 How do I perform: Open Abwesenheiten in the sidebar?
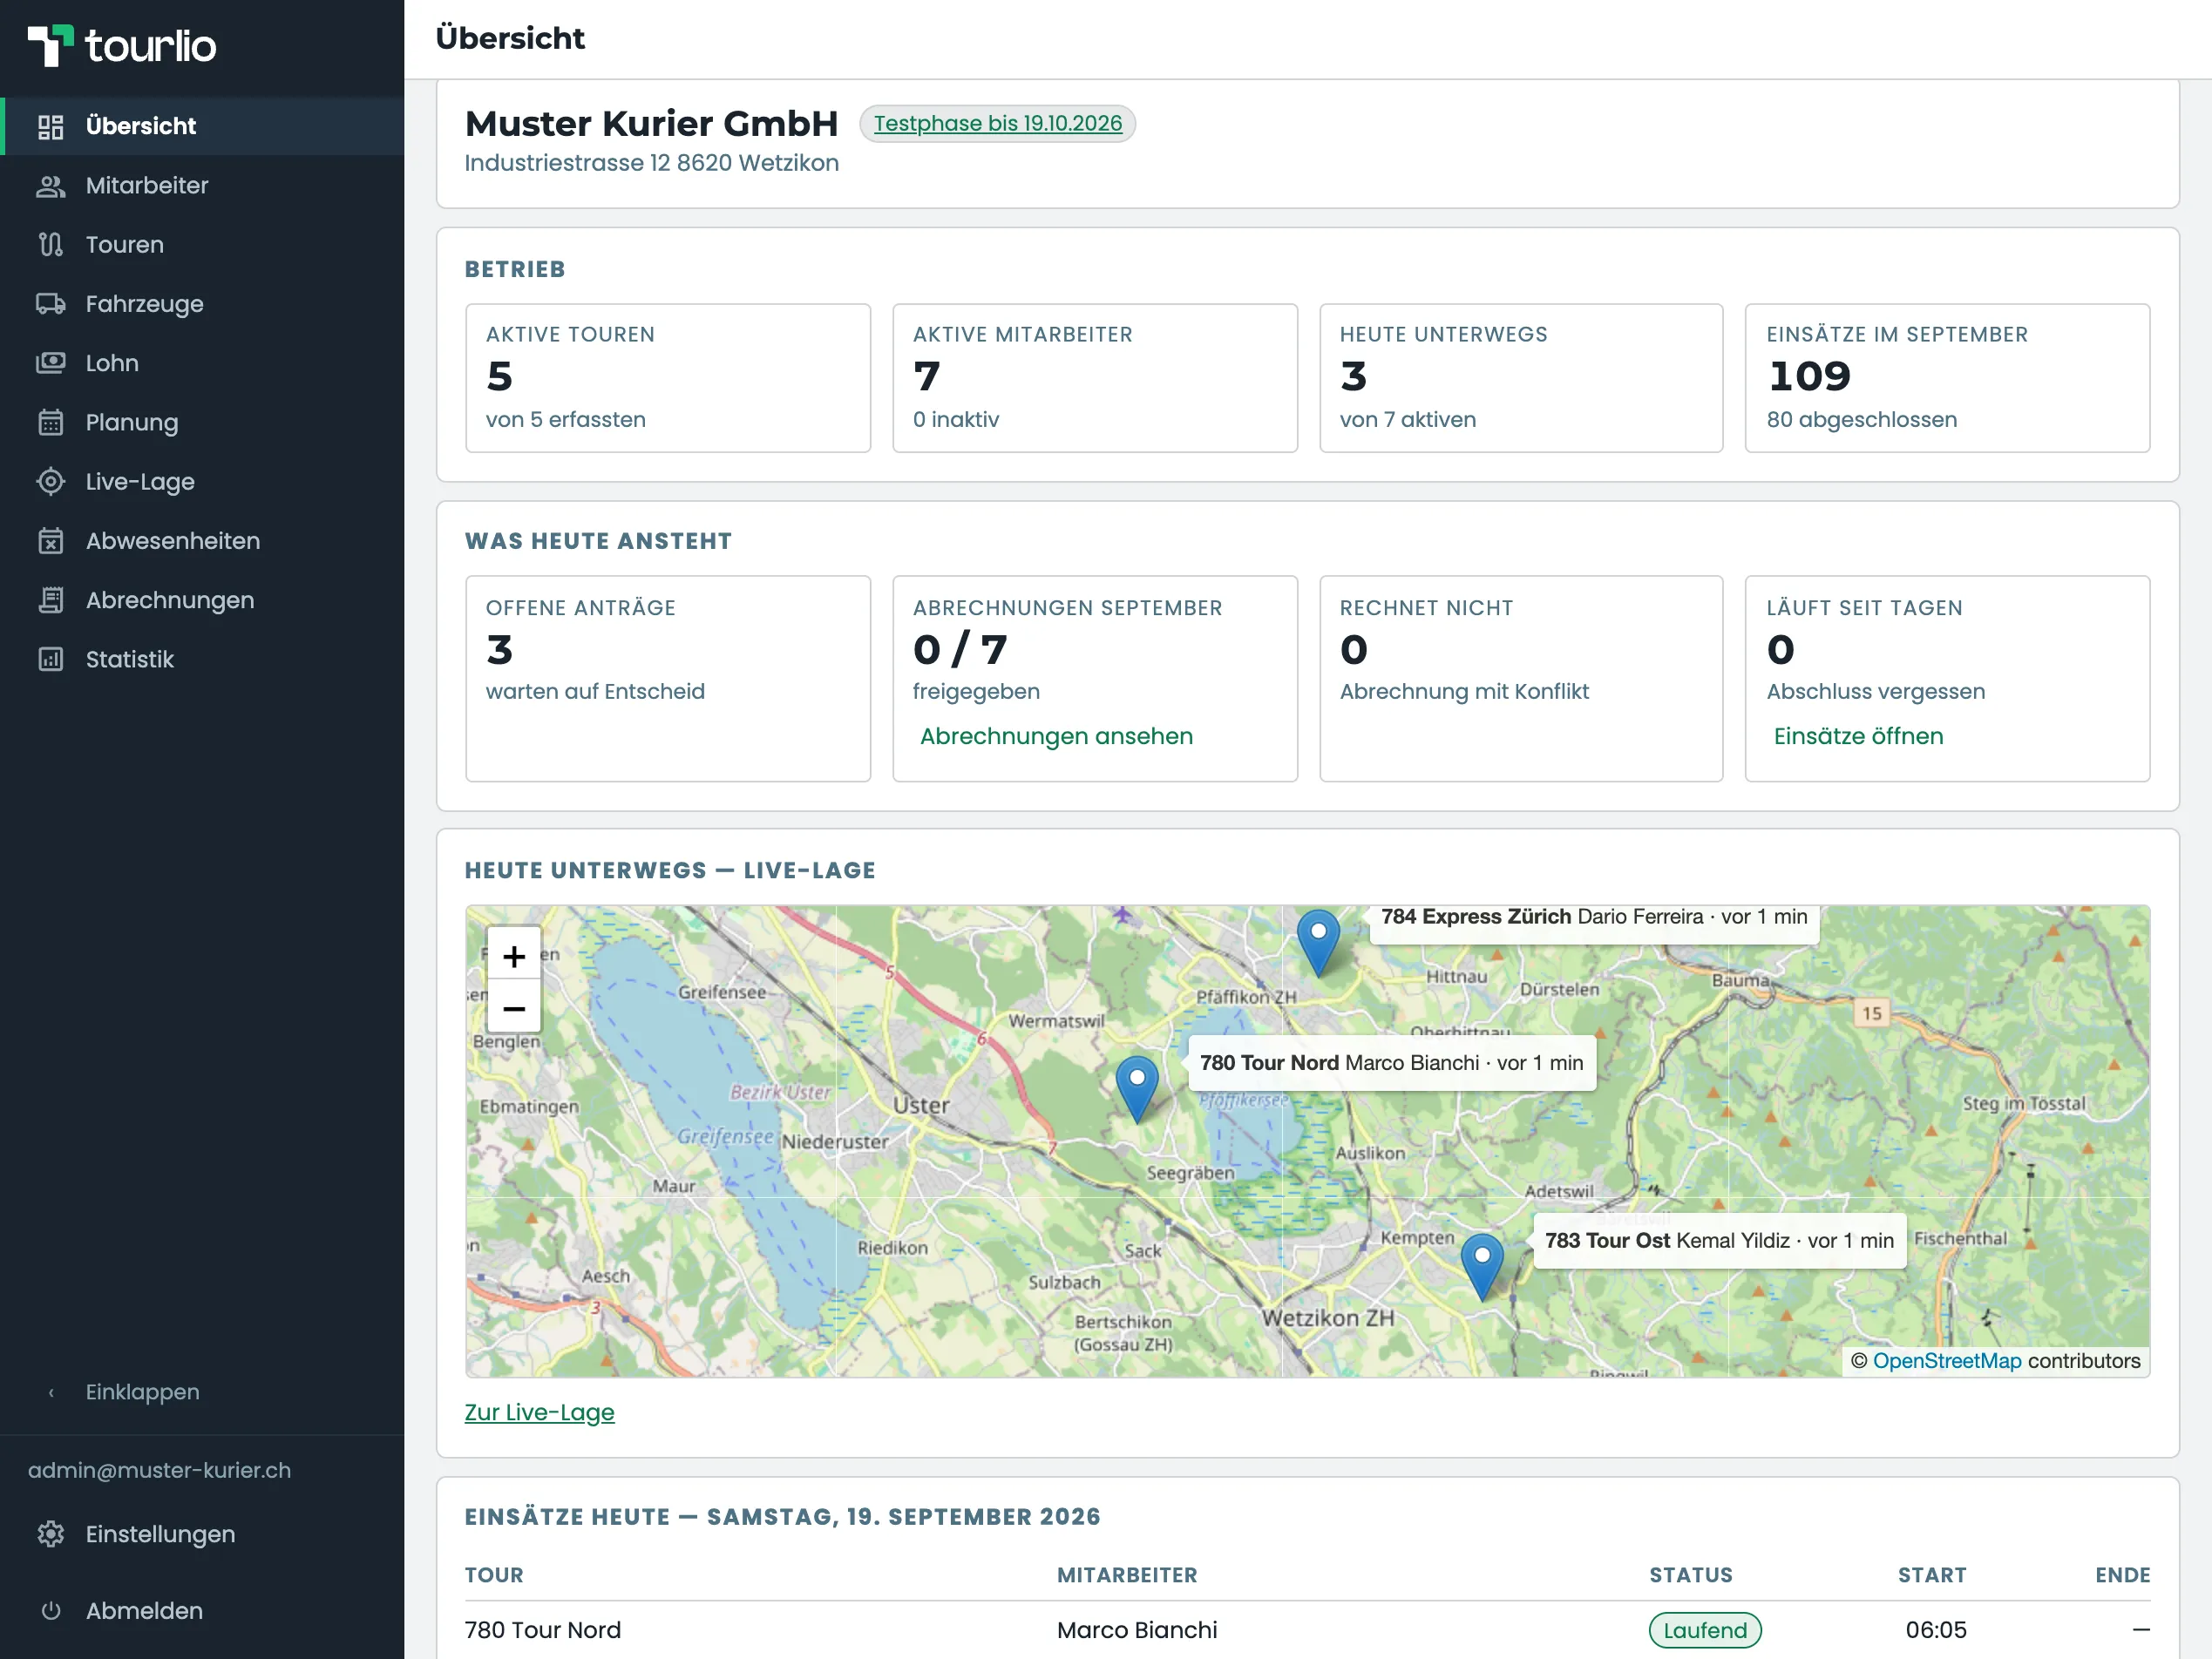202,541
